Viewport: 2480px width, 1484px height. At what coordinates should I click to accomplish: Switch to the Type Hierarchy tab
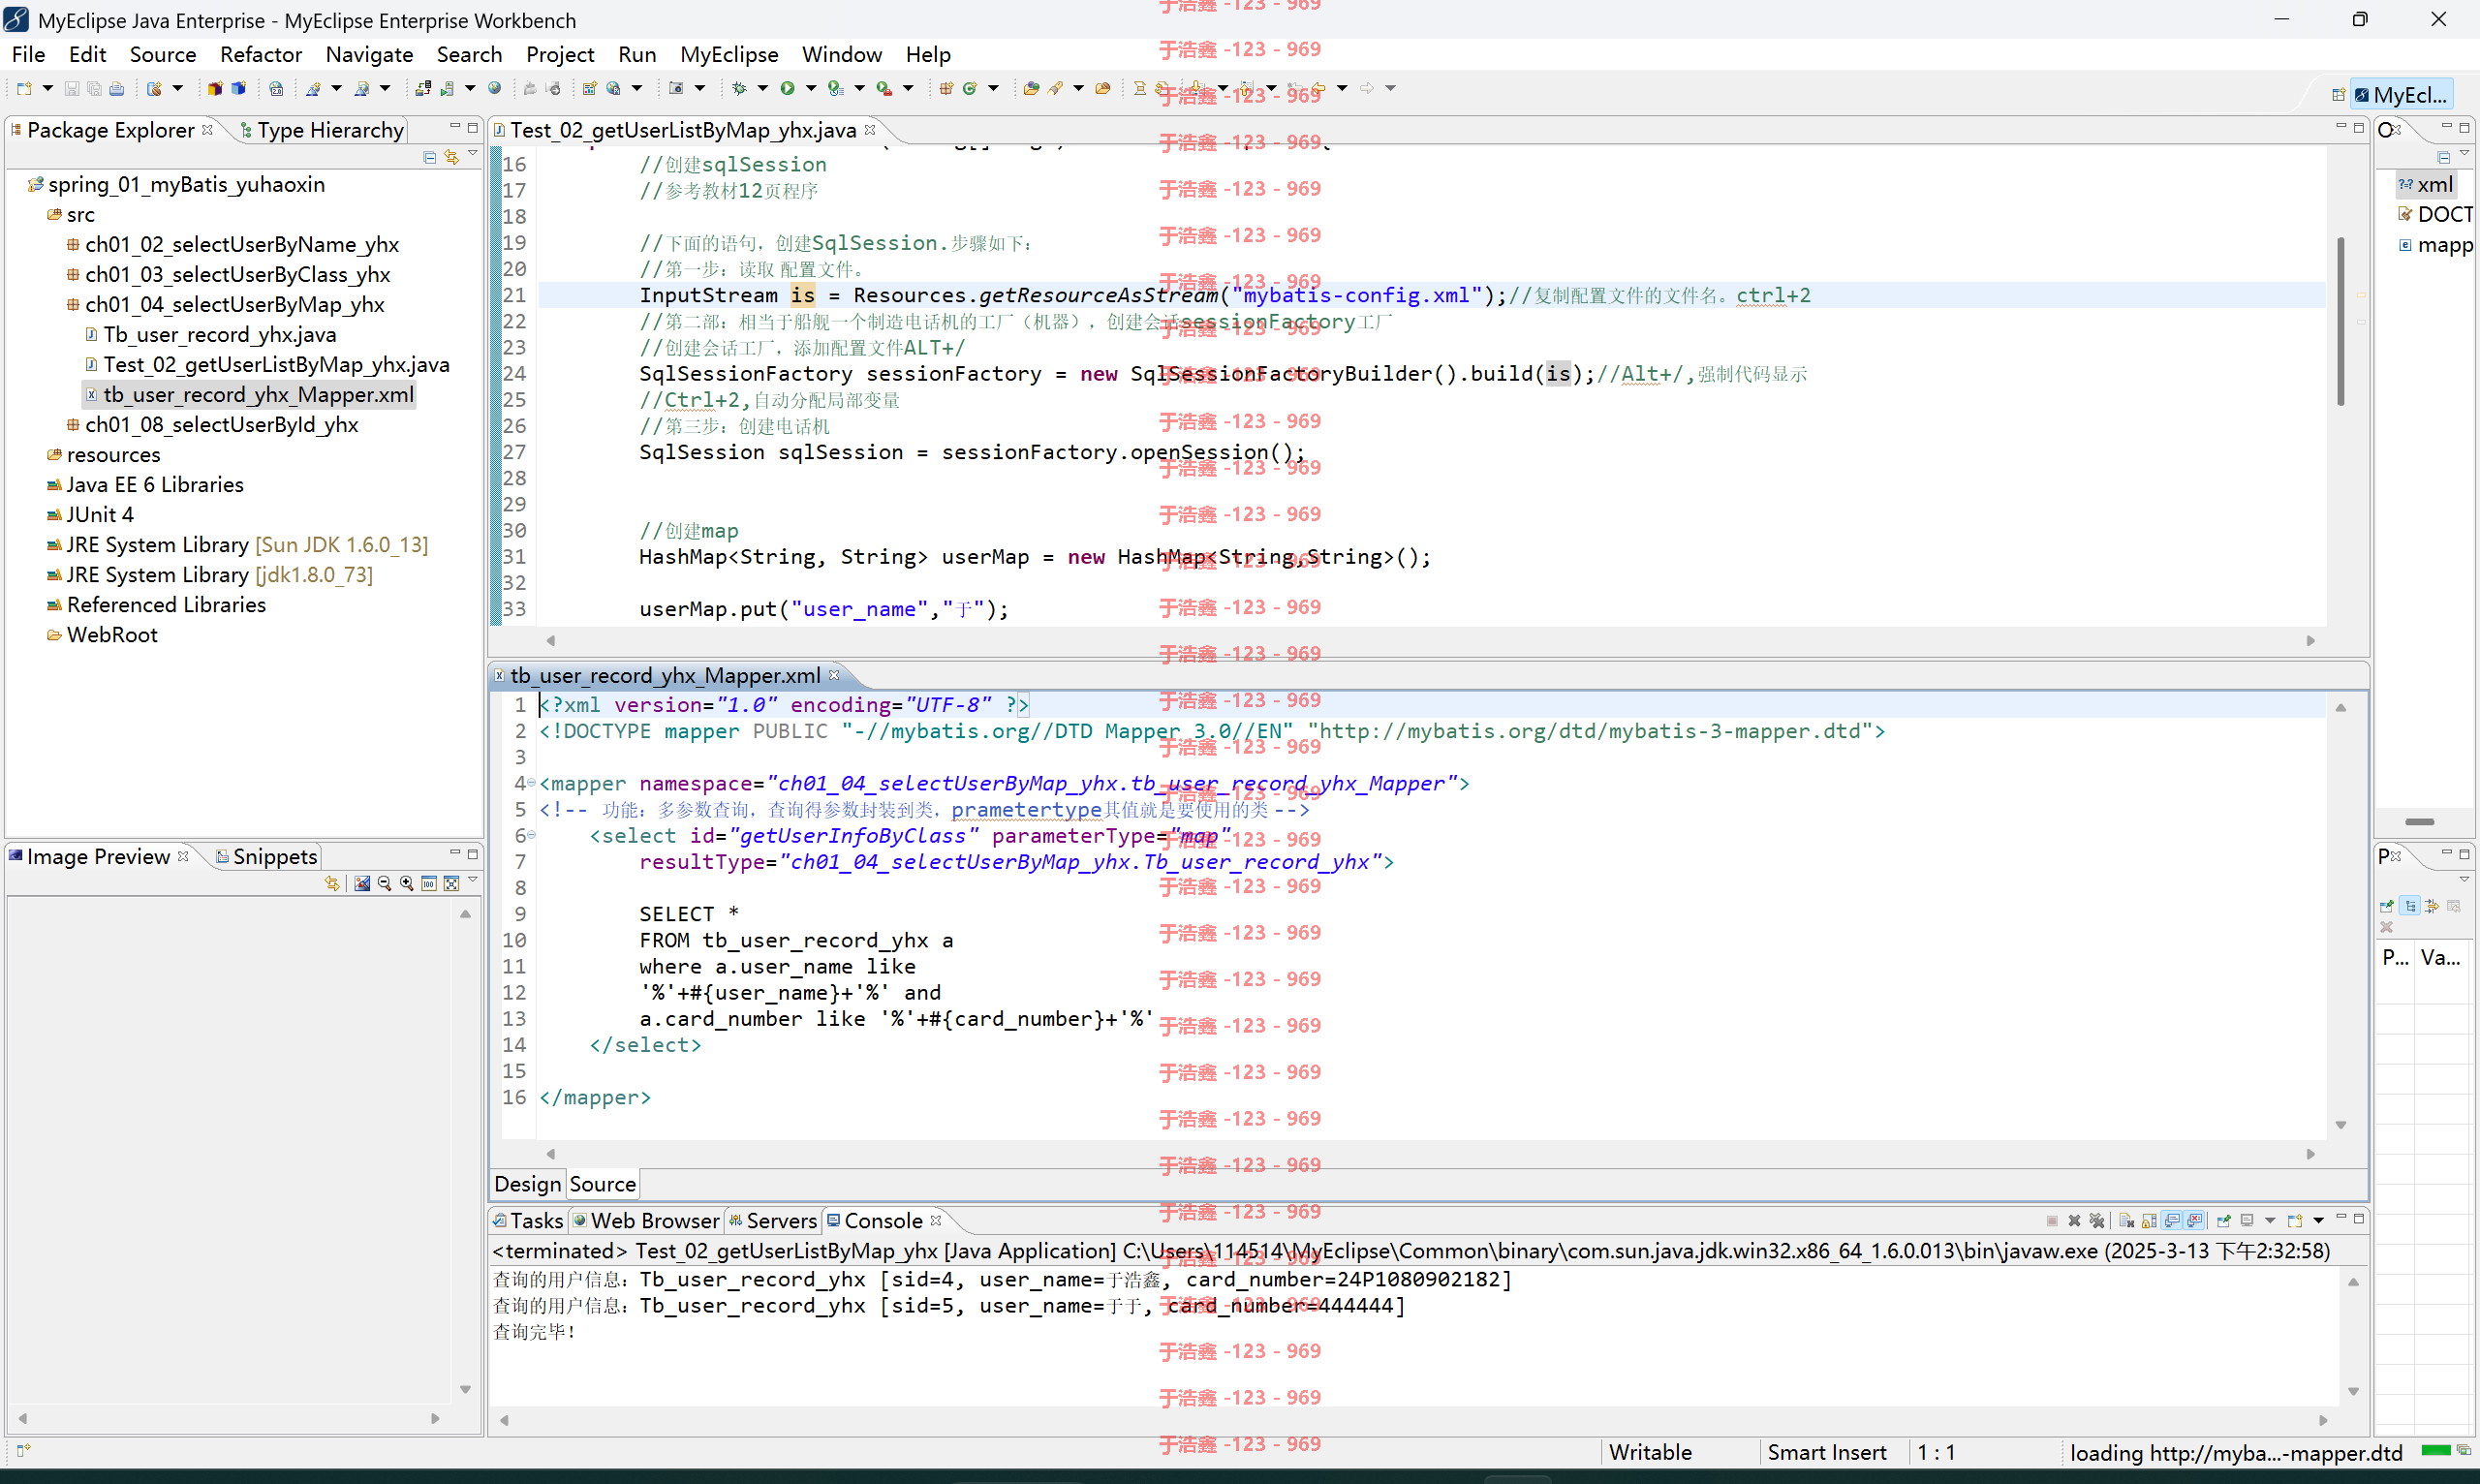click(x=322, y=130)
